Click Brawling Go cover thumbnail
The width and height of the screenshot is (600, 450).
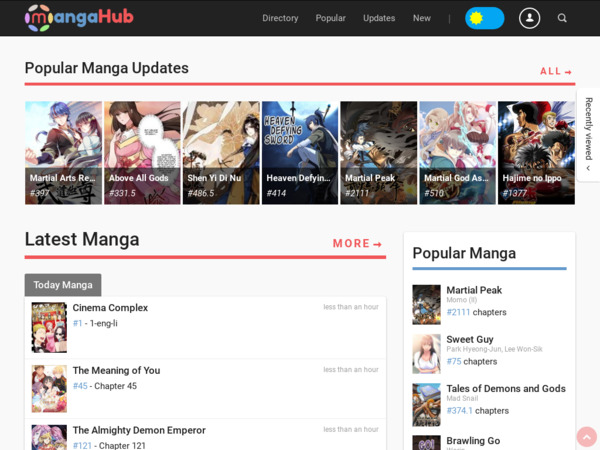point(426,443)
